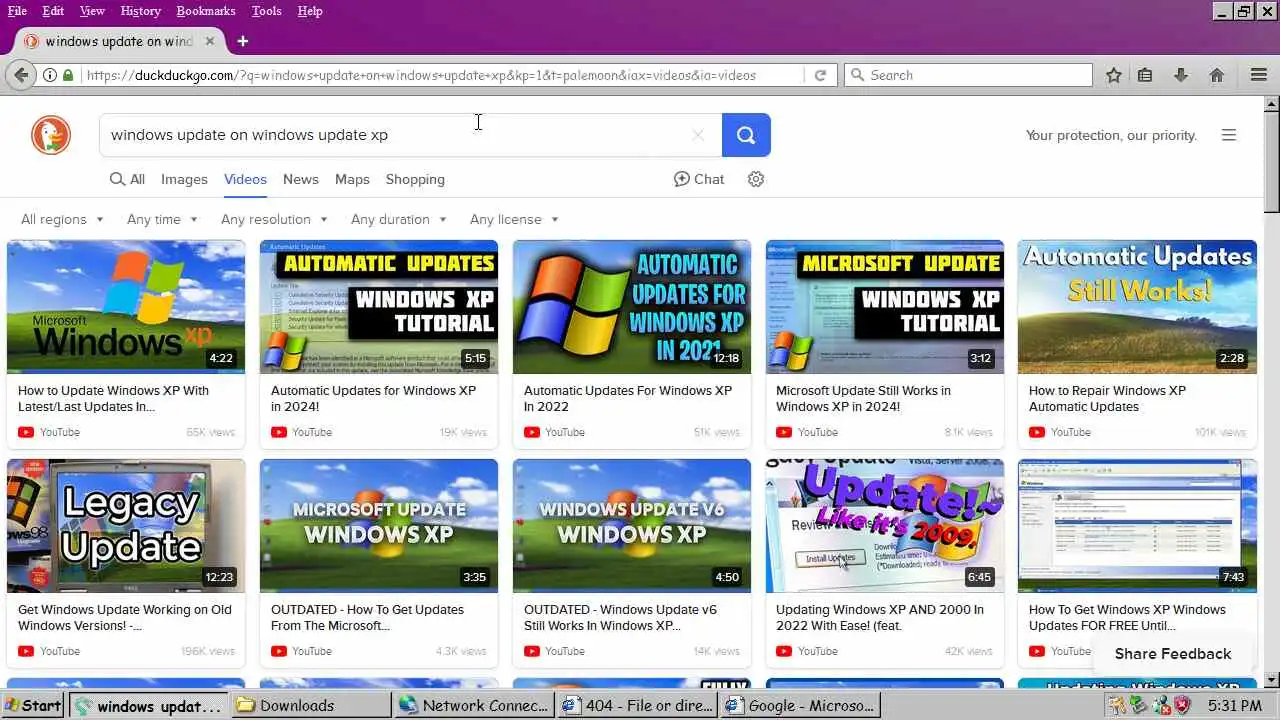The height and width of the screenshot is (720, 1280).
Task: Open the Chat feature
Action: [699, 179]
